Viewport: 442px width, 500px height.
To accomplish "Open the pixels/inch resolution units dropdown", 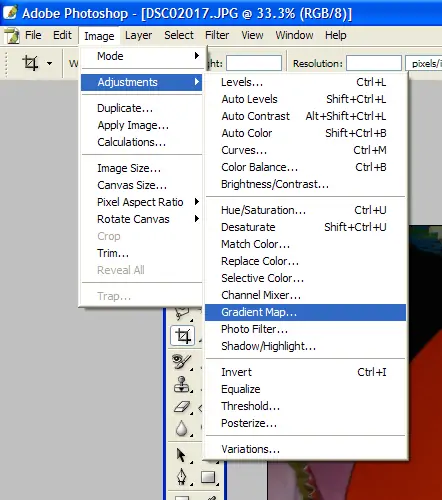I will (x=424, y=63).
